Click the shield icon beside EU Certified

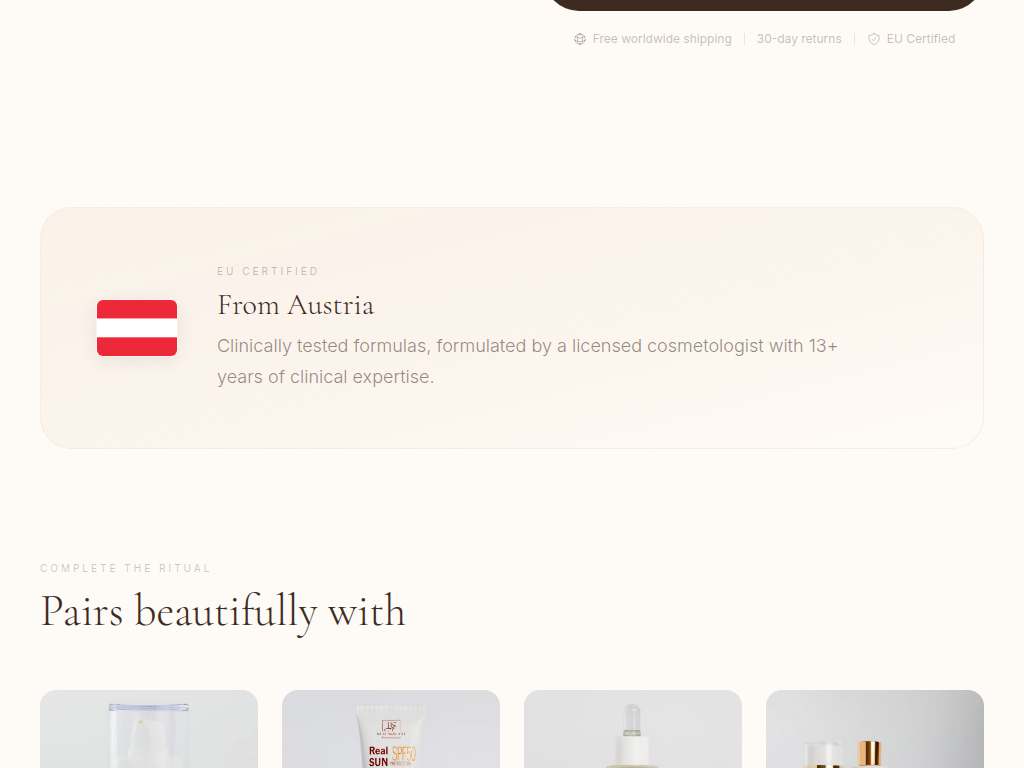[x=873, y=39]
